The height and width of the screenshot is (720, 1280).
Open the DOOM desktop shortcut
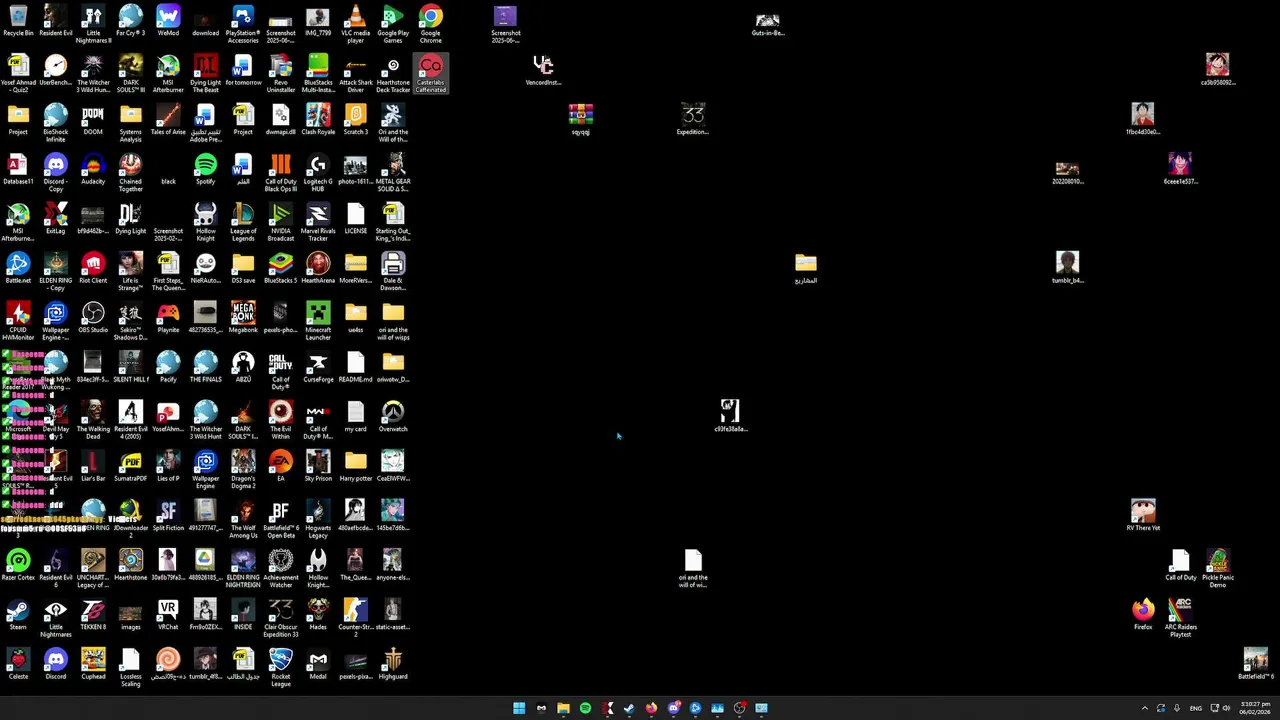point(93,117)
